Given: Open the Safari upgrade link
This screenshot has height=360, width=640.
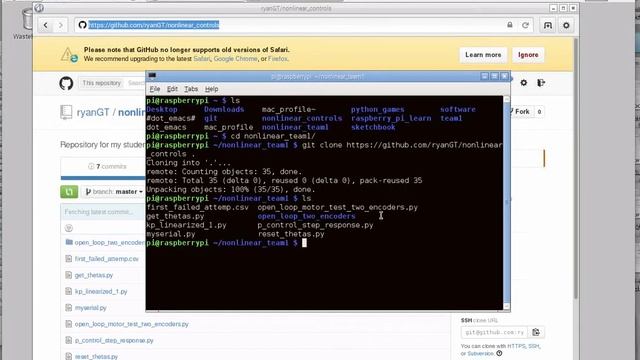Looking at the screenshot, I should pyautogui.click(x=201, y=59).
